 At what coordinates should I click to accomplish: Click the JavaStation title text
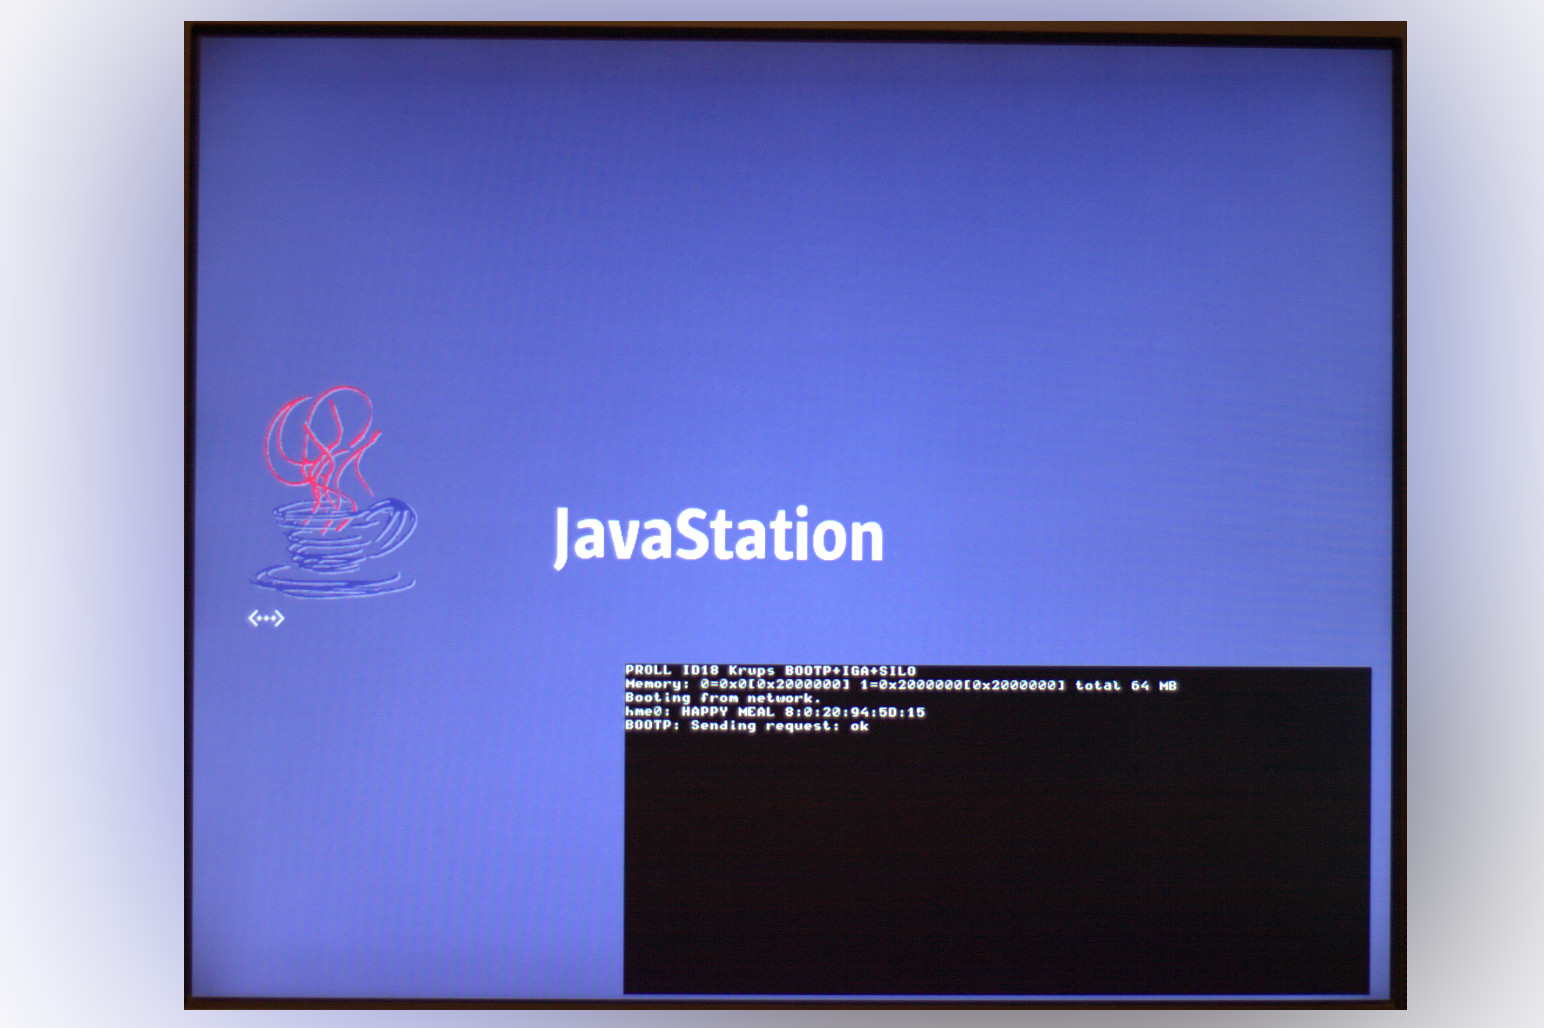coord(718,536)
